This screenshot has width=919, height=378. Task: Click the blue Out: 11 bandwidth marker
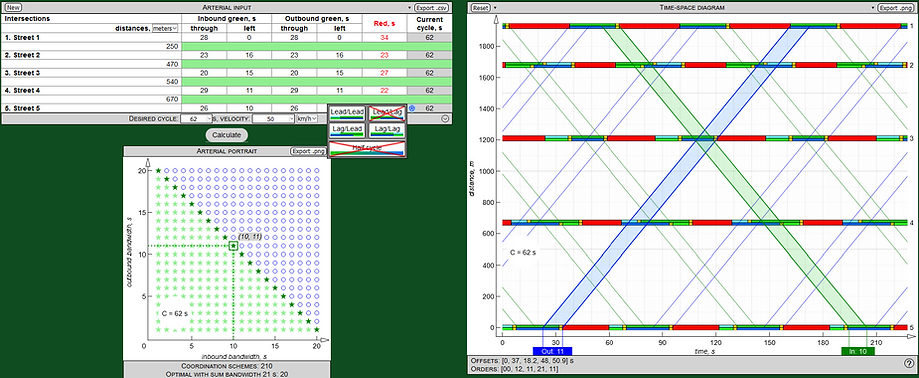click(x=552, y=351)
